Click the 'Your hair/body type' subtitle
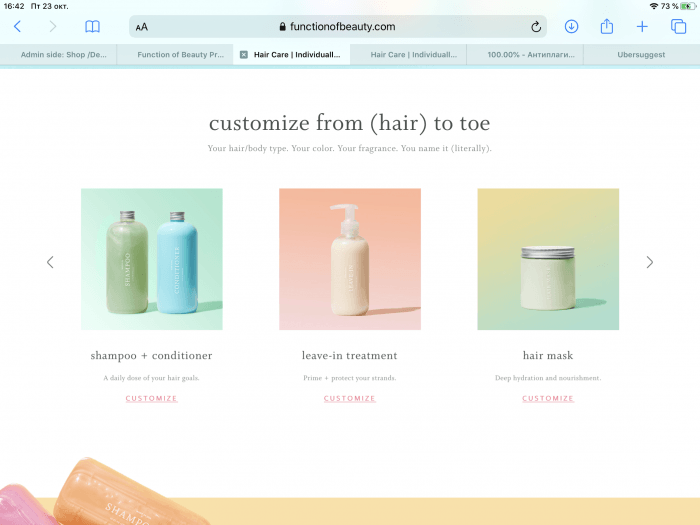The image size is (700, 525). [x=350, y=148]
